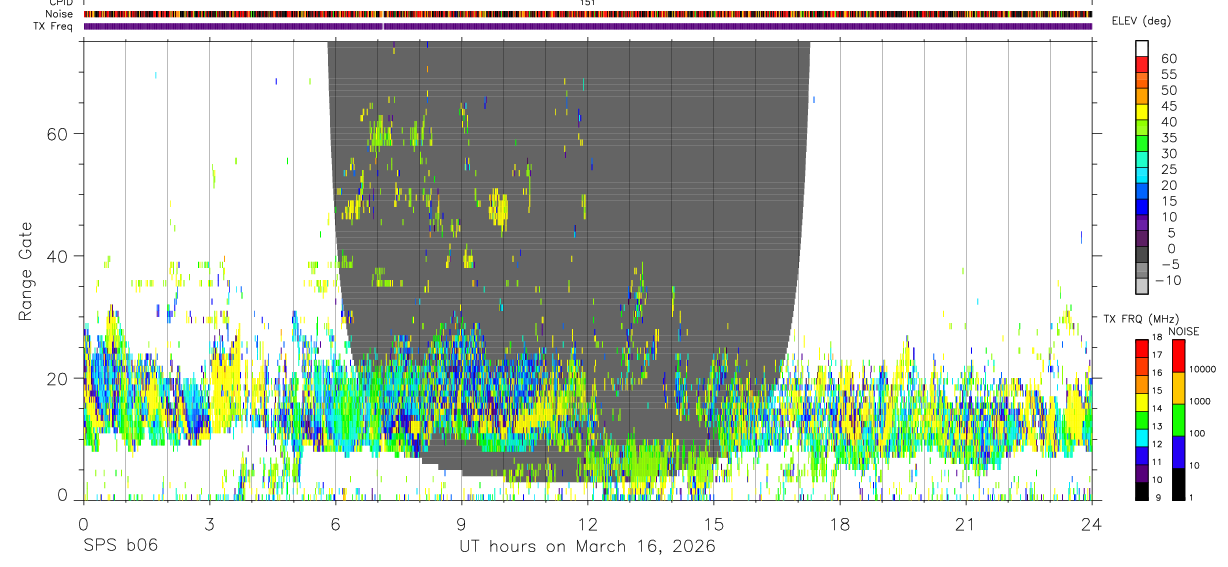
Task: Click the '100' label on the NOISE legend
Action: [x=1196, y=434]
